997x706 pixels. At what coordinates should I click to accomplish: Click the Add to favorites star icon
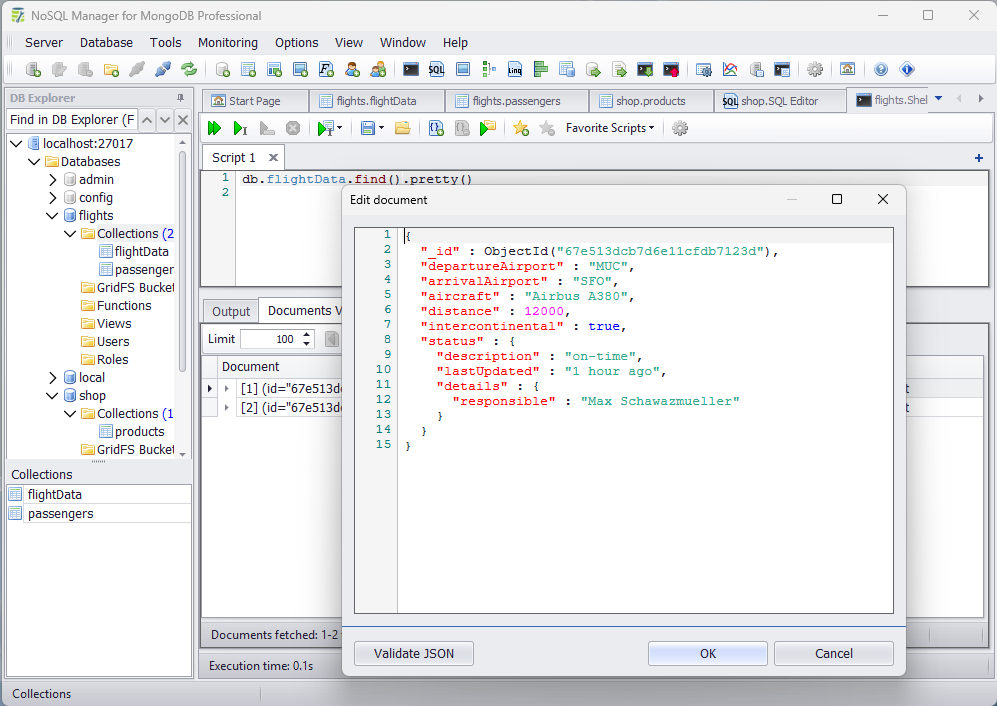coord(521,128)
